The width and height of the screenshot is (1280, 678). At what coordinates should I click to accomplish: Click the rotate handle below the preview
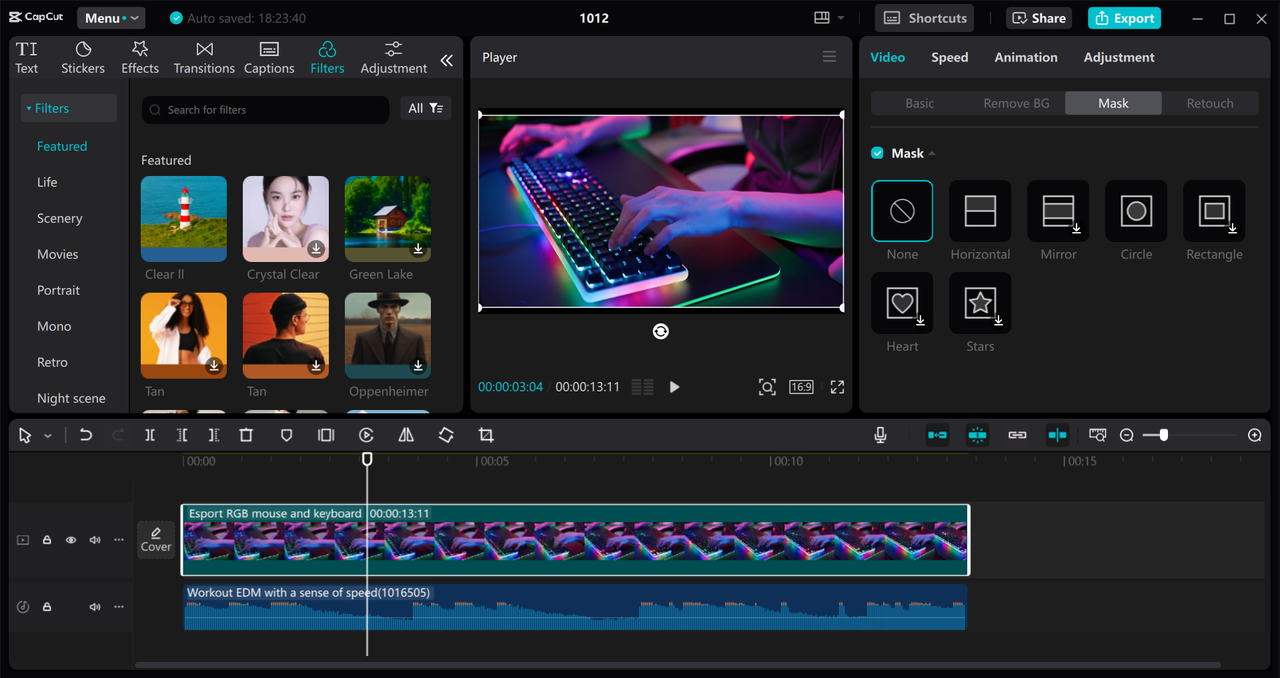click(661, 331)
